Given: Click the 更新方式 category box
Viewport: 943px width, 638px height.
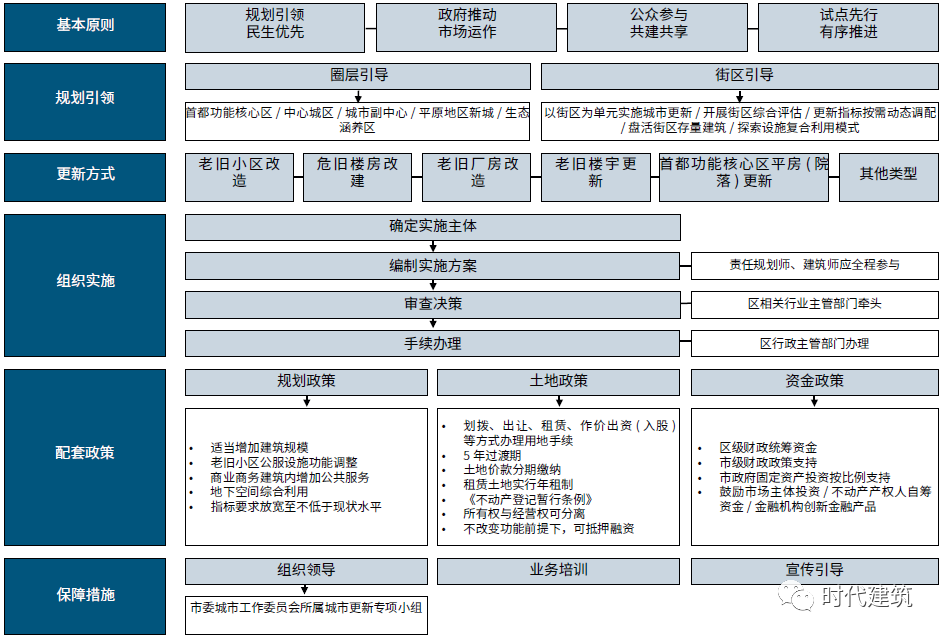Looking at the screenshot, I should [85, 177].
